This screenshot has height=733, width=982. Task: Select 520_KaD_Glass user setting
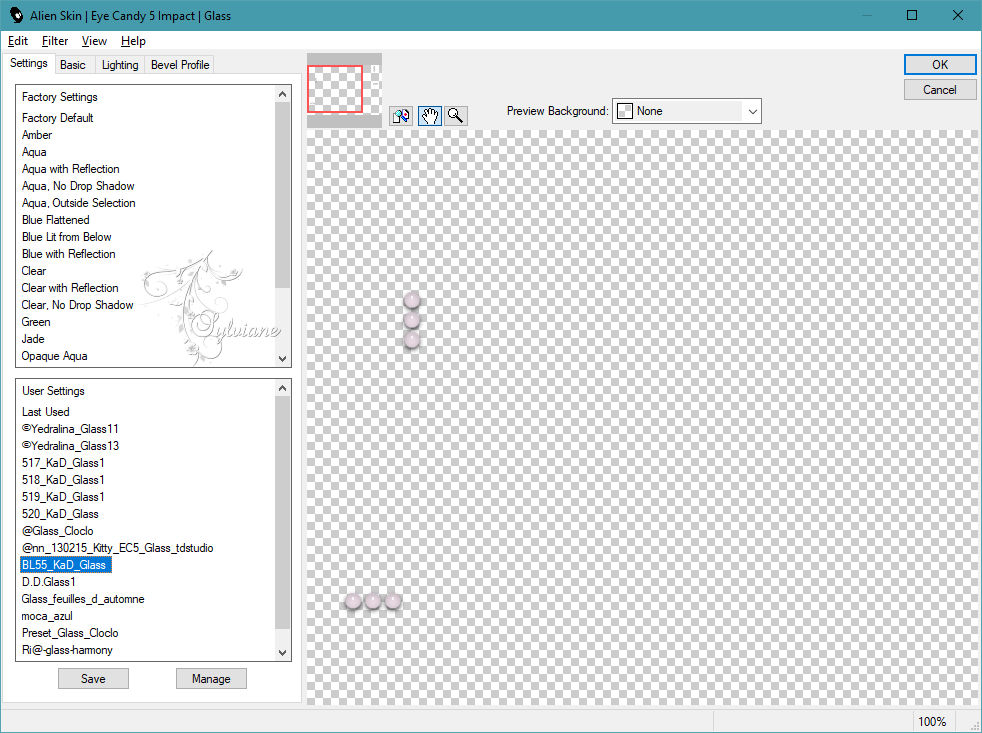pyautogui.click(x=60, y=514)
